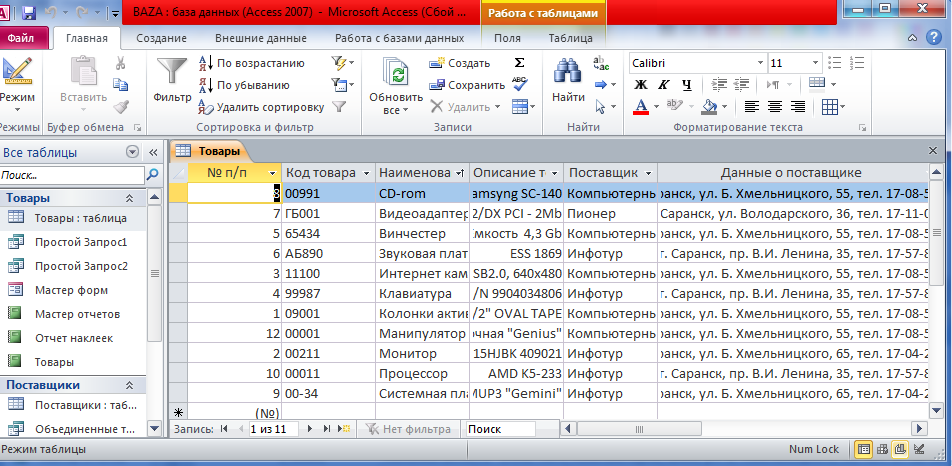Click new blank record navigation button
The width and height of the screenshot is (952, 466).
click(x=345, y=429)
